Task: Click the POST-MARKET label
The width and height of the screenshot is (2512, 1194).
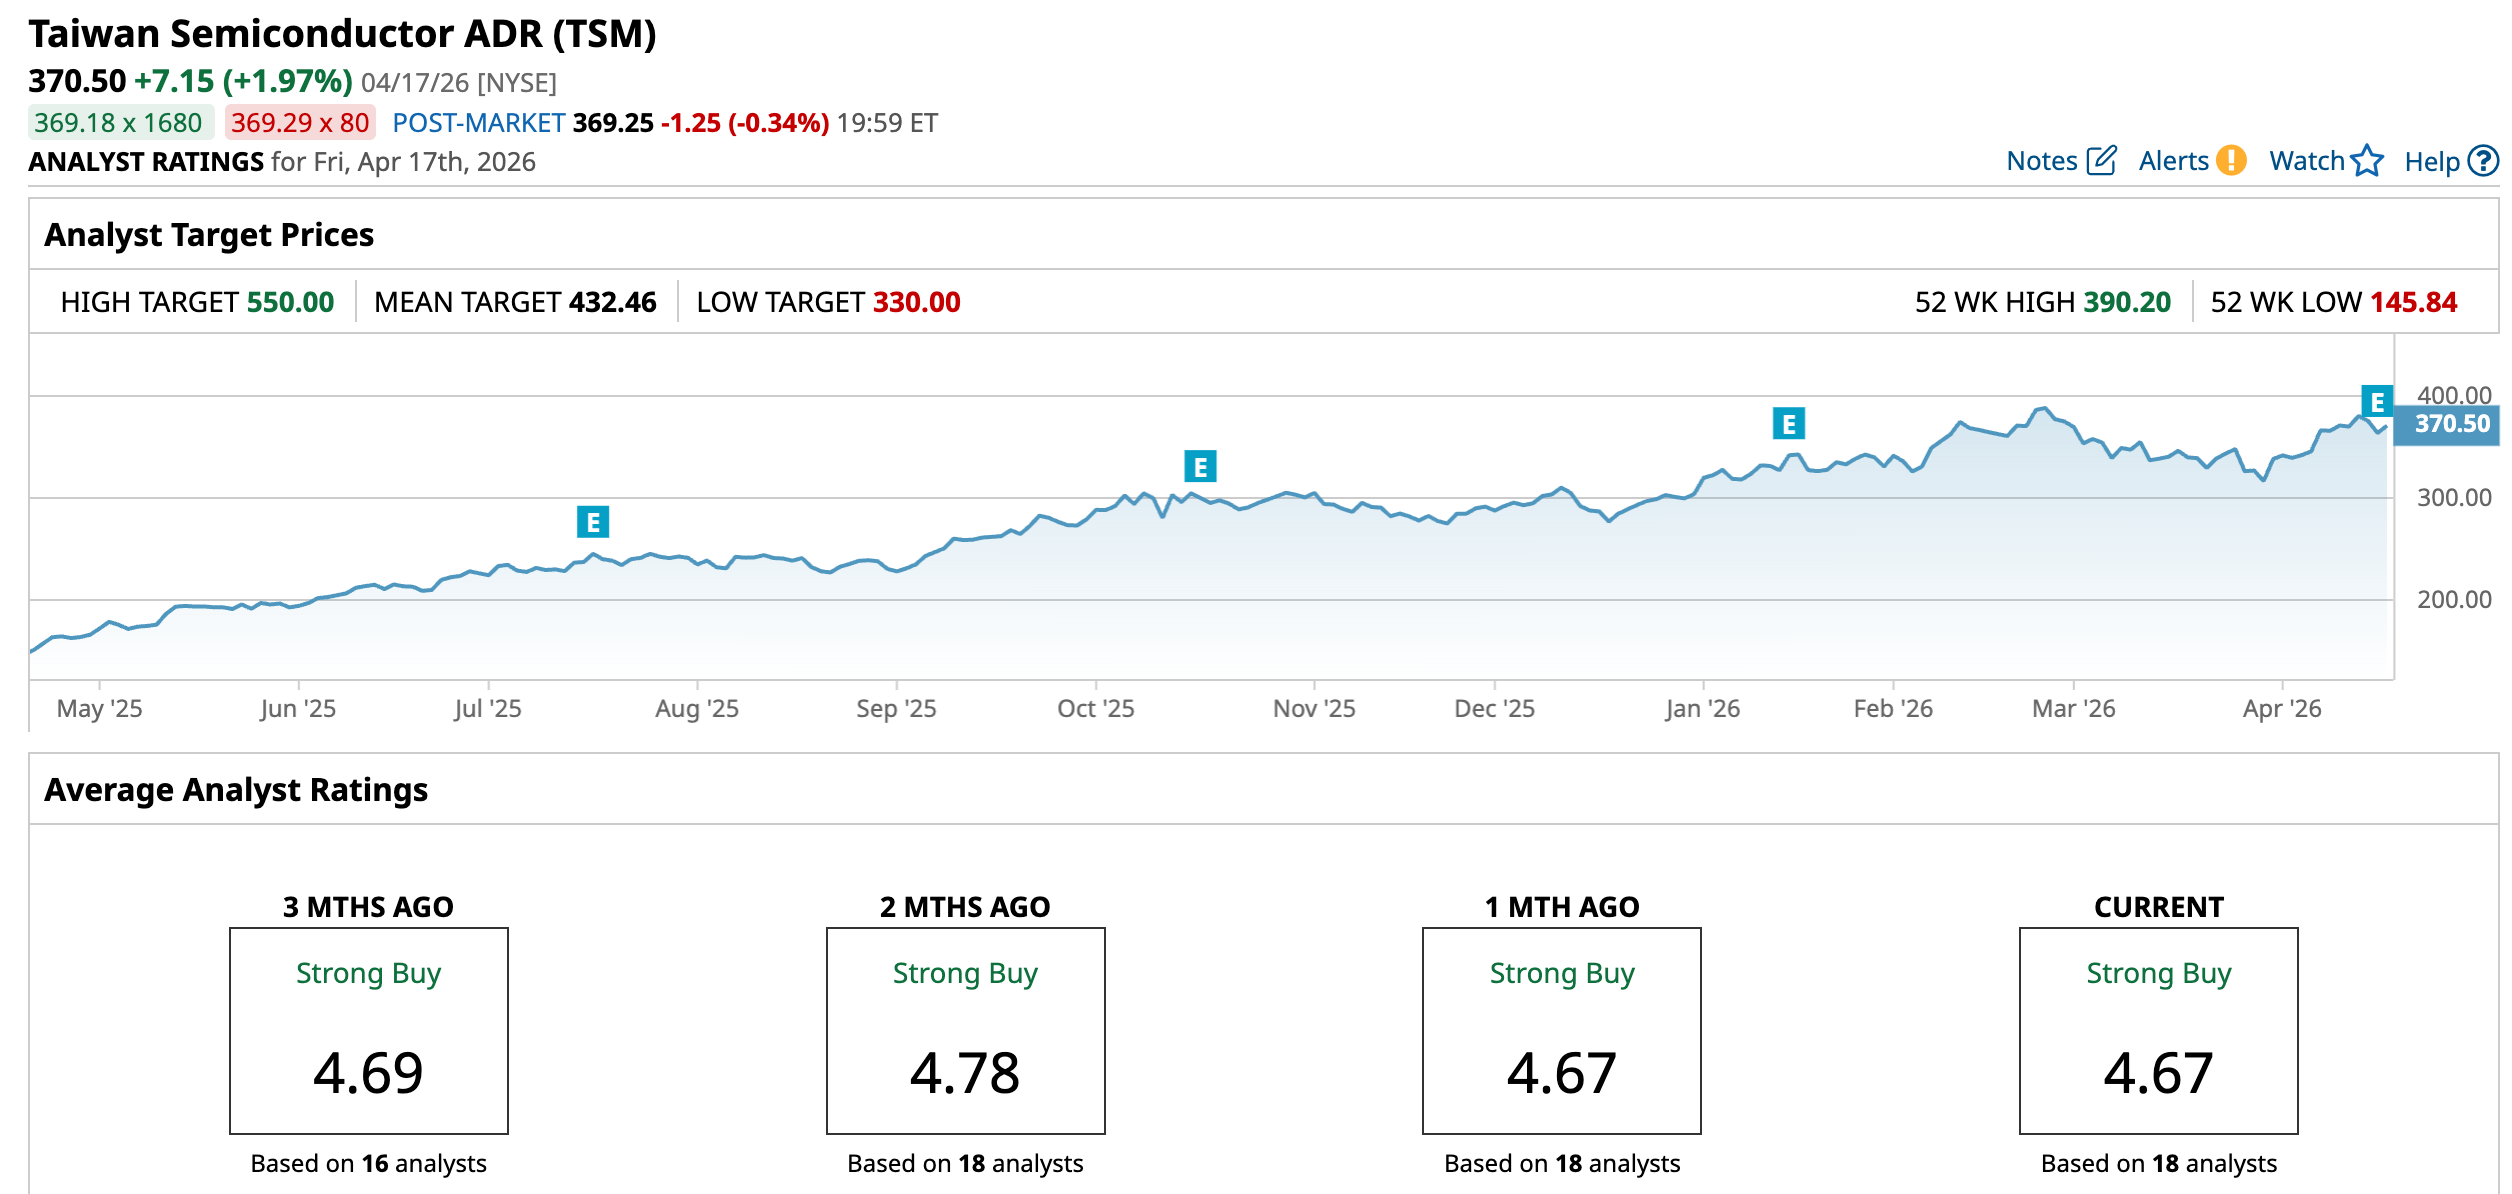Action: tap(478, 123)
